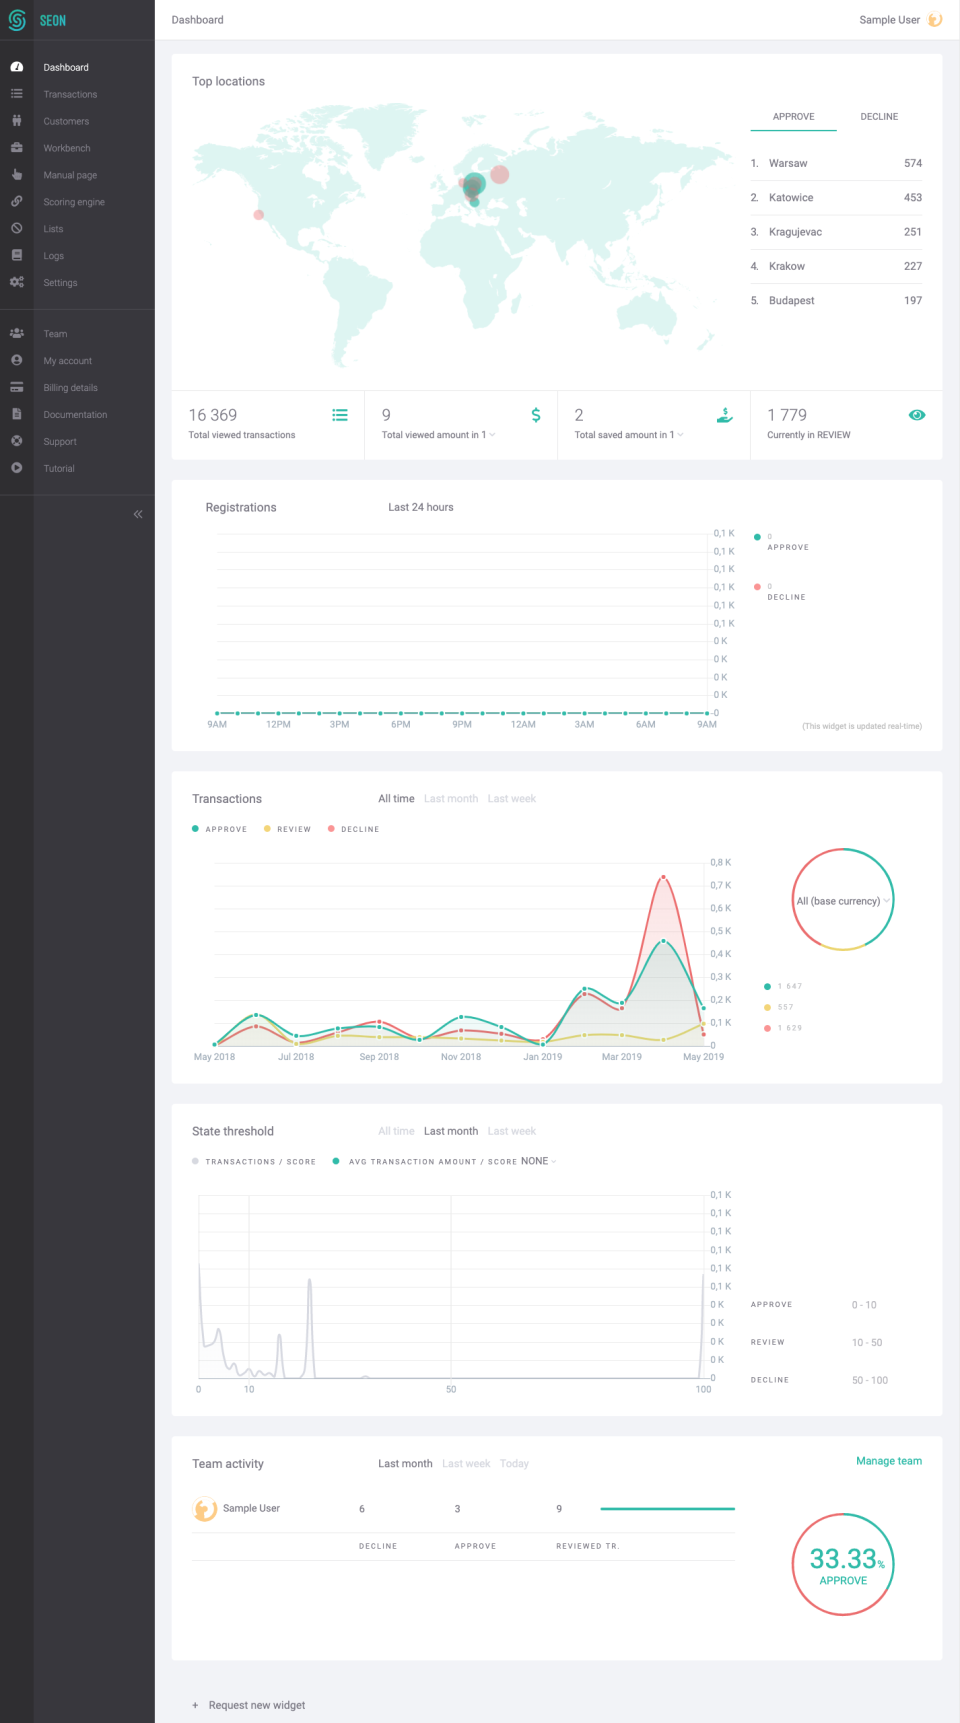Click the eye icon for Currently in REVIEW
Screen dimensions: 960x1723
pos(916,415)
